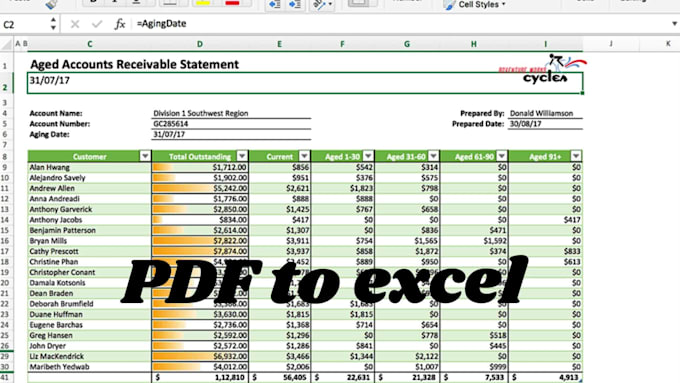680x383 pixels.
Task: Open the Aged 1-30 filter dropdown
Action: [368, 156]
